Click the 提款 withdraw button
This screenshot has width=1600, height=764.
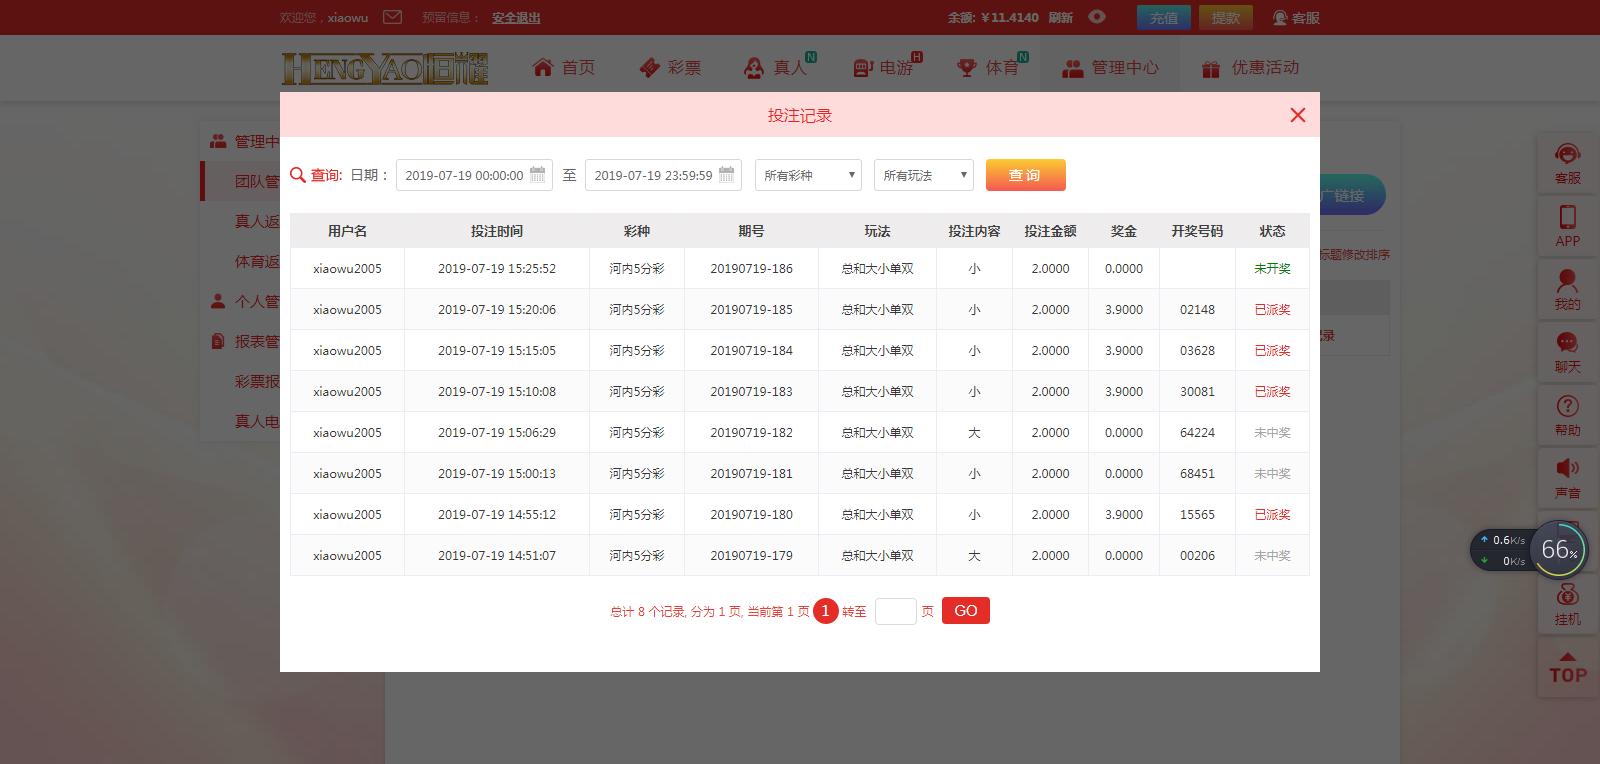pos(1226,17)
